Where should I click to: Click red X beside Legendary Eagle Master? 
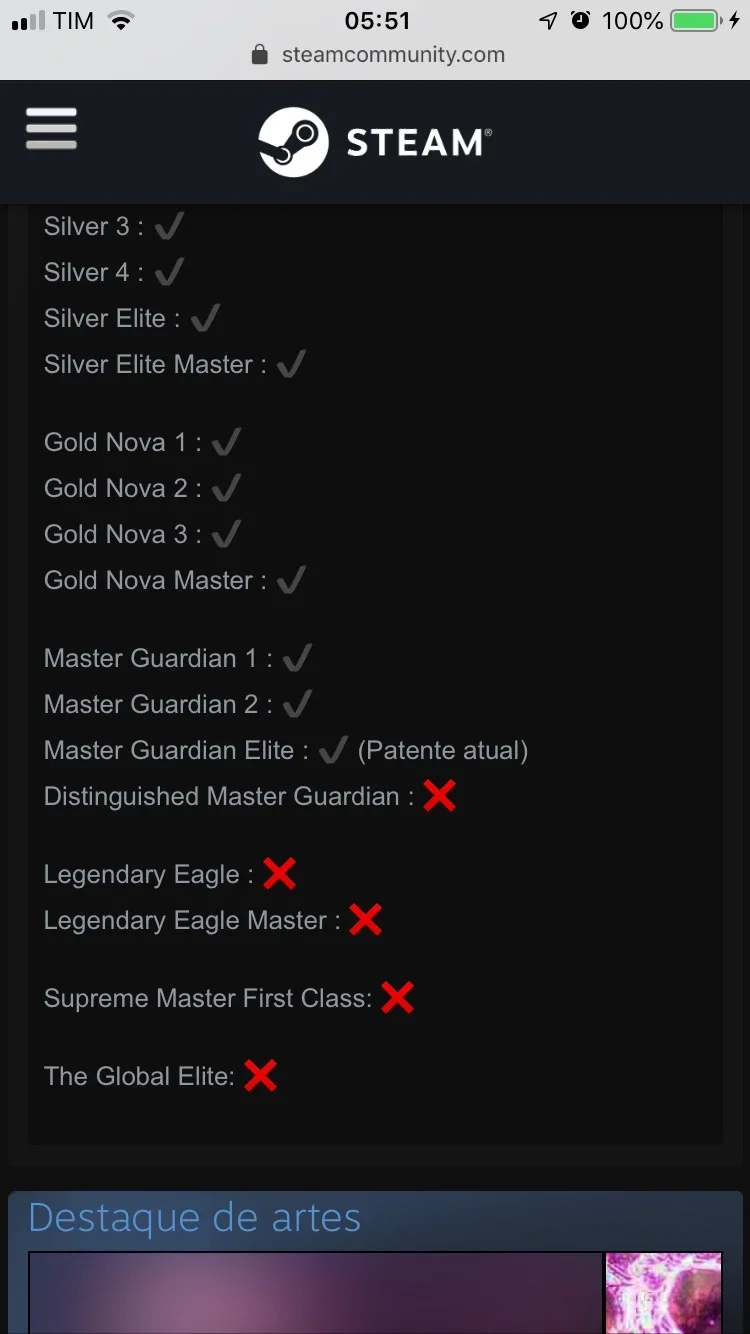(x=365, y=920)
